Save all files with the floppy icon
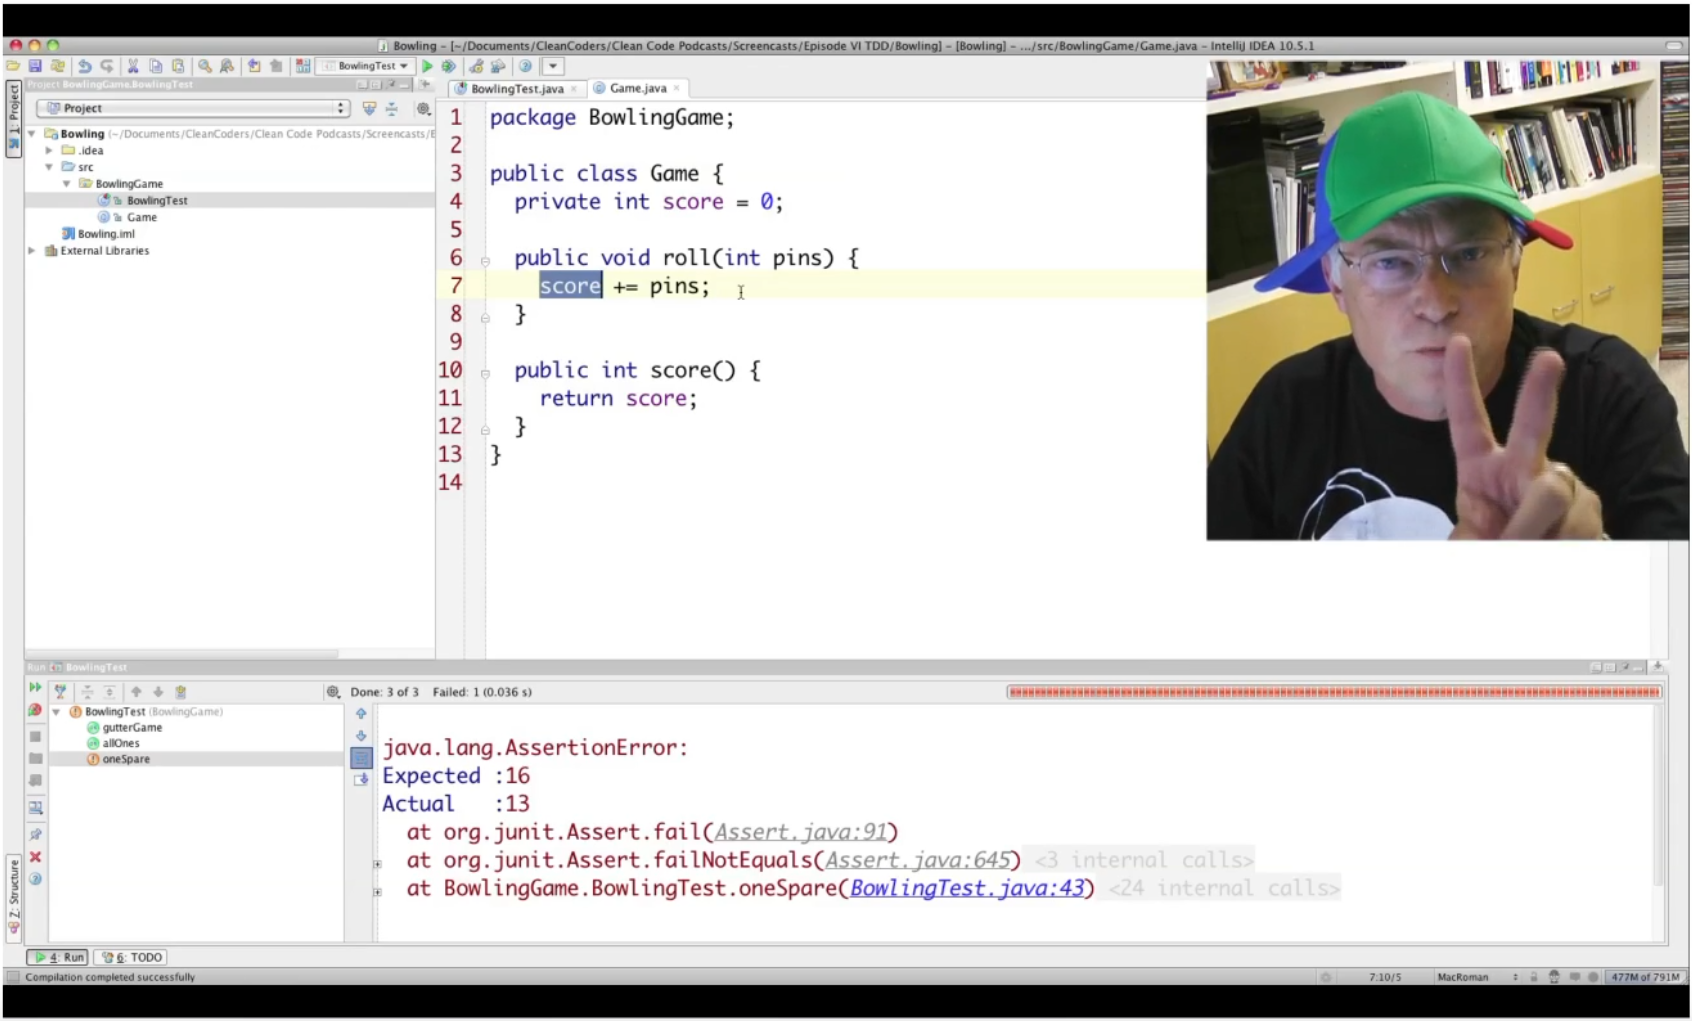1692x1021 pixels. tap(35, 66)
